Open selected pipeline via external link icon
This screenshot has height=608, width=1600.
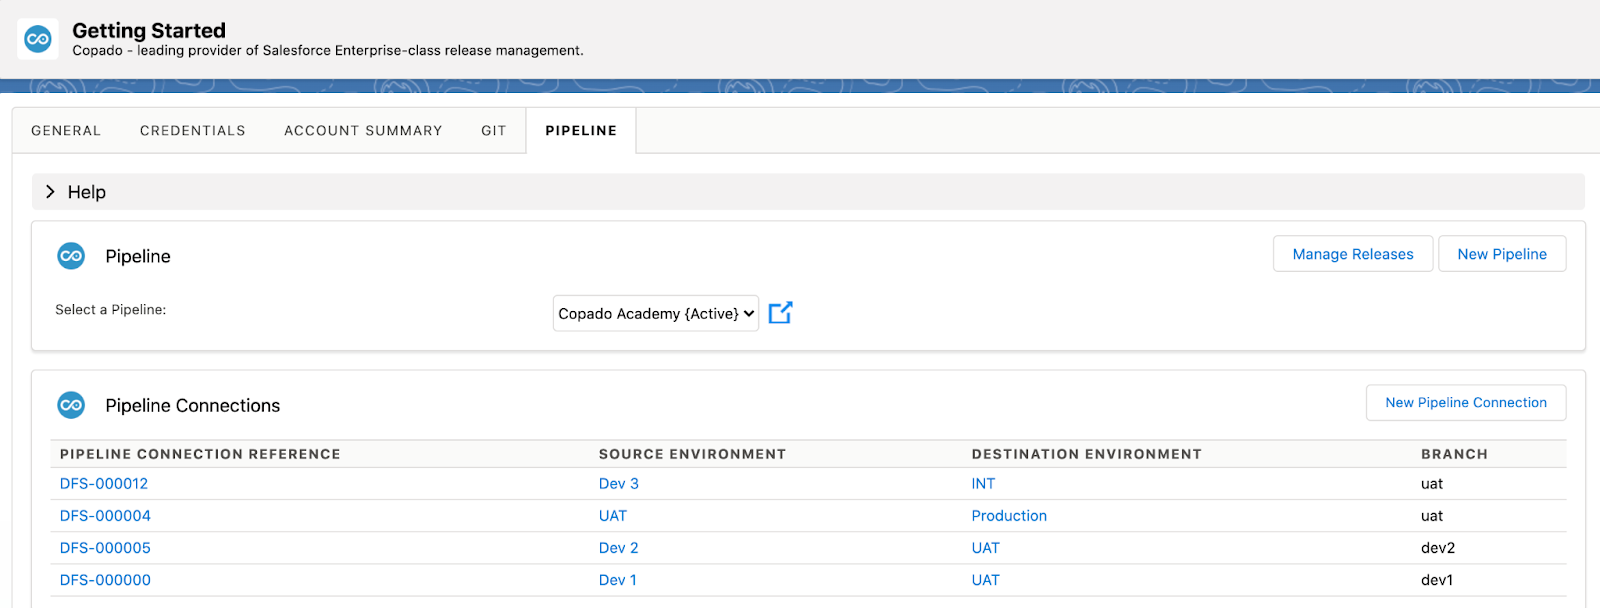[780, 313]
